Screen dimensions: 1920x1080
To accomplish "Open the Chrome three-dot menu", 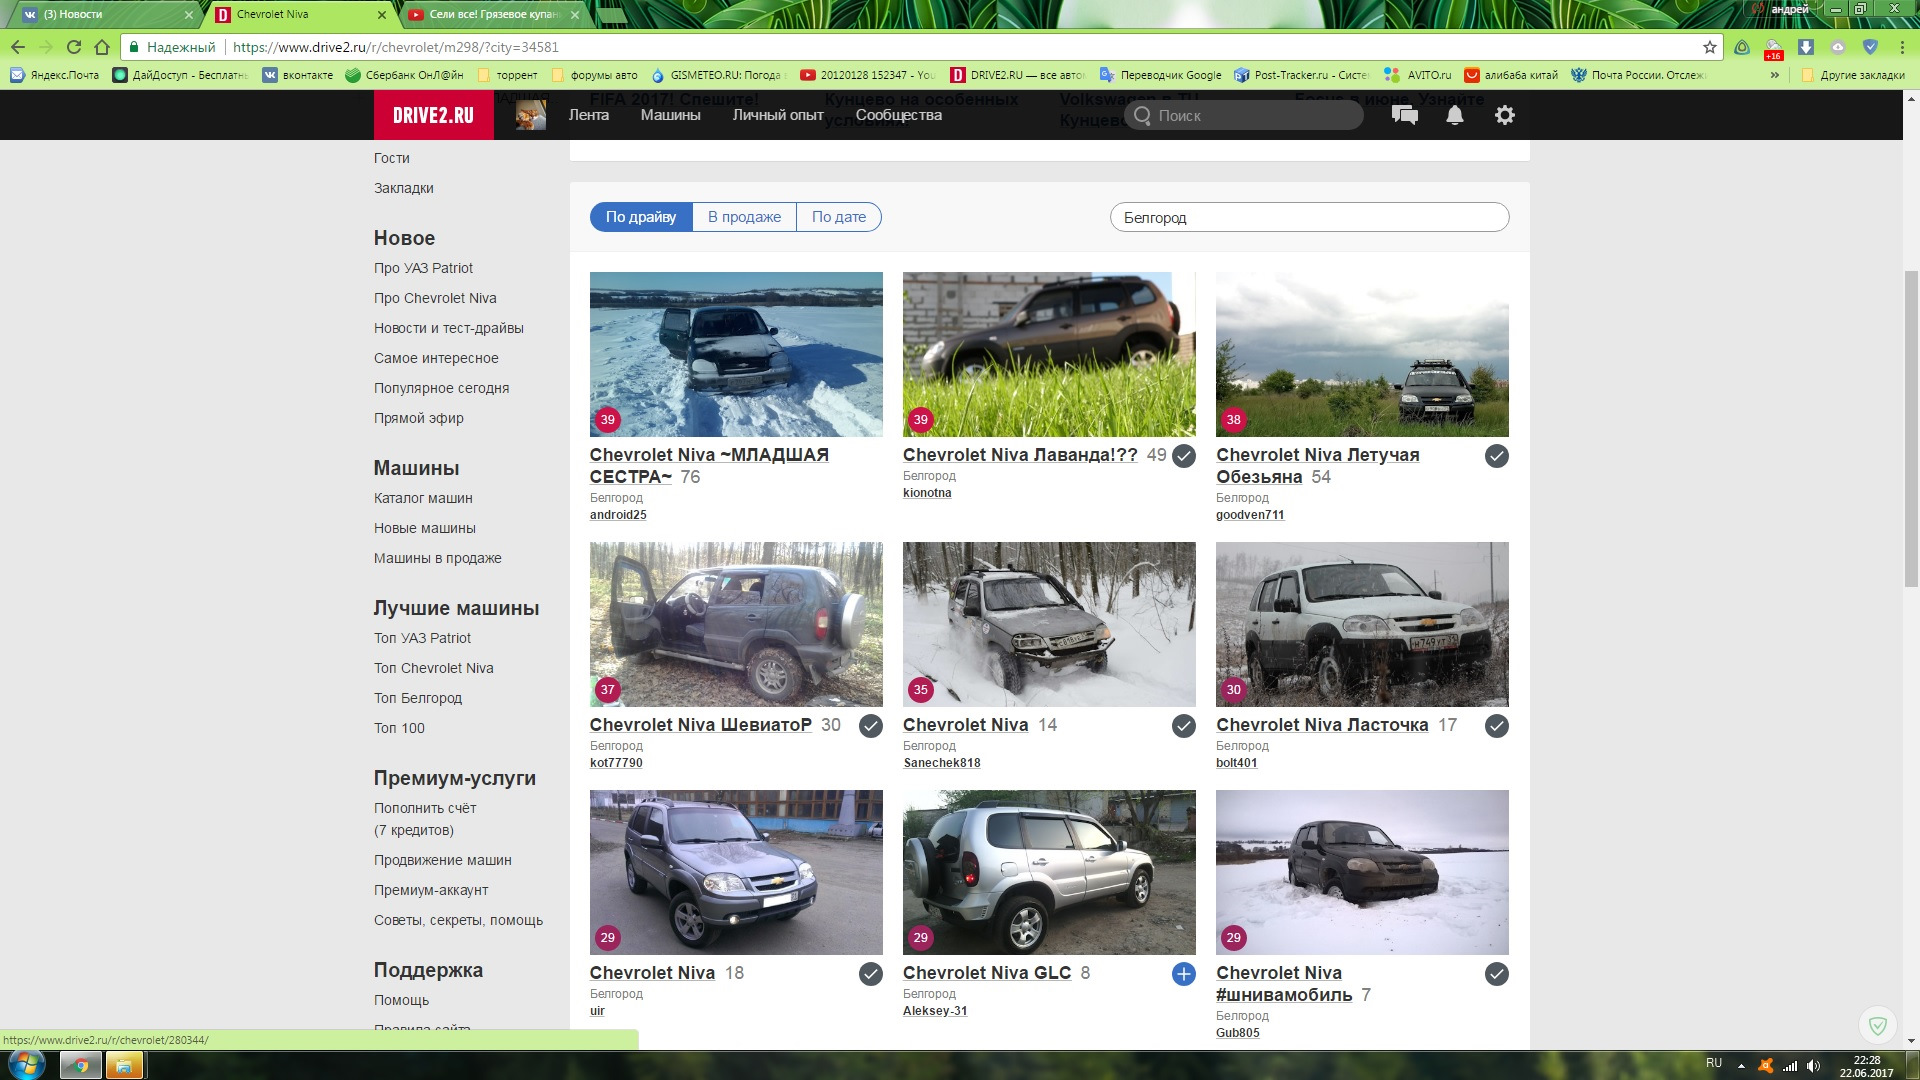I will (x=1902, y=47).
